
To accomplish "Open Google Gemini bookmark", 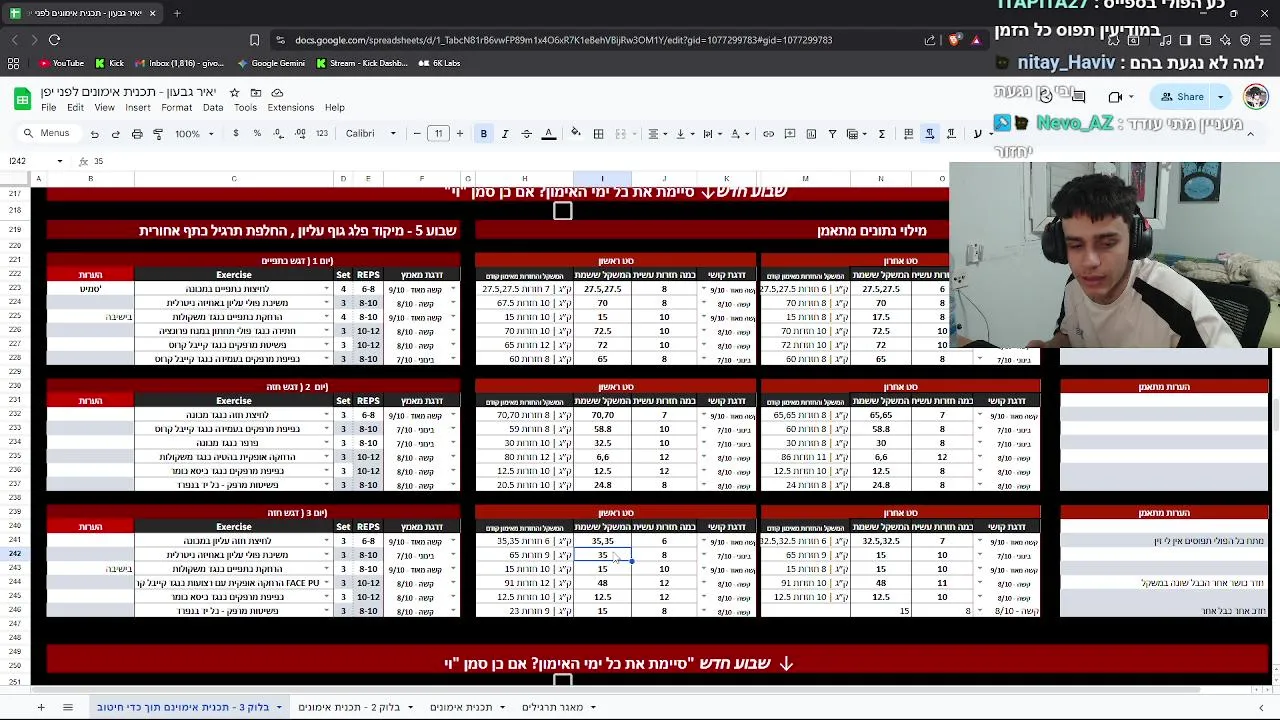I will pyautogui.click(x=271, y=63).
